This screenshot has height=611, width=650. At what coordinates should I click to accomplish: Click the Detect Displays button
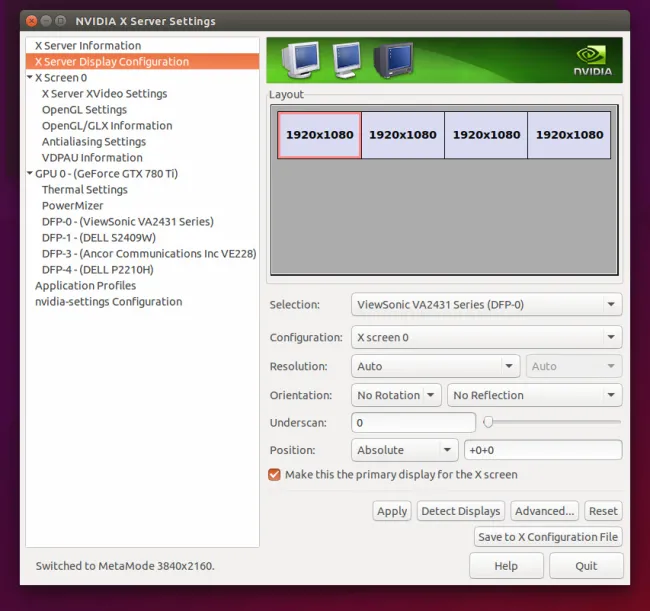coord(461,511)
